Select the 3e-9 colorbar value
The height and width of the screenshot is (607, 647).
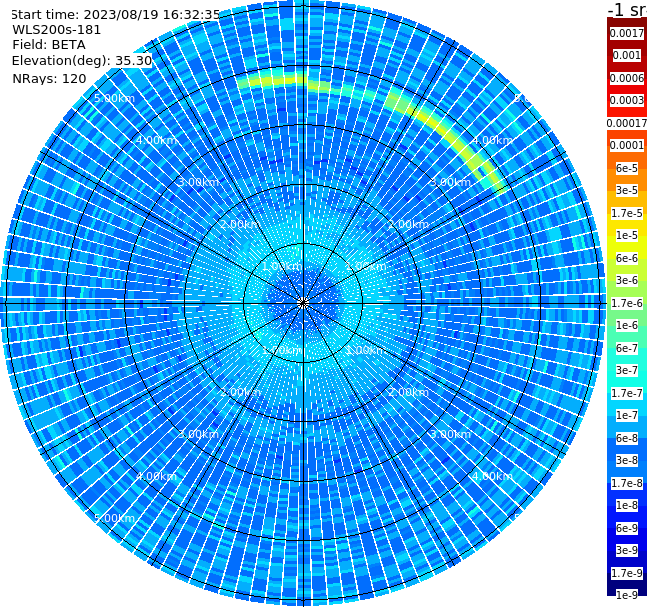pyautogui.click(x=627, y=550)
